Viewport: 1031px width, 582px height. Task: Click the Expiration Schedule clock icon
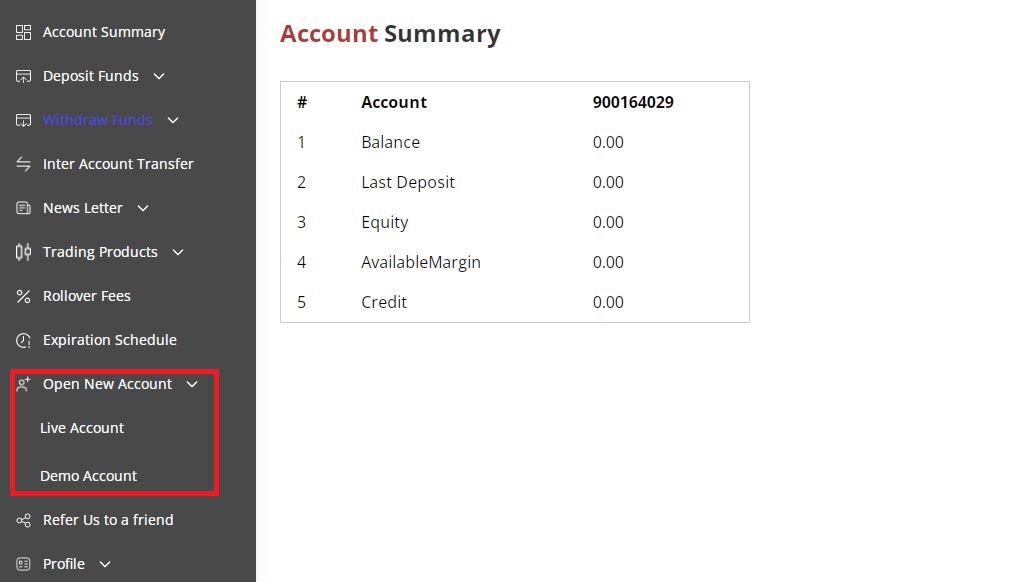[24, 340]
